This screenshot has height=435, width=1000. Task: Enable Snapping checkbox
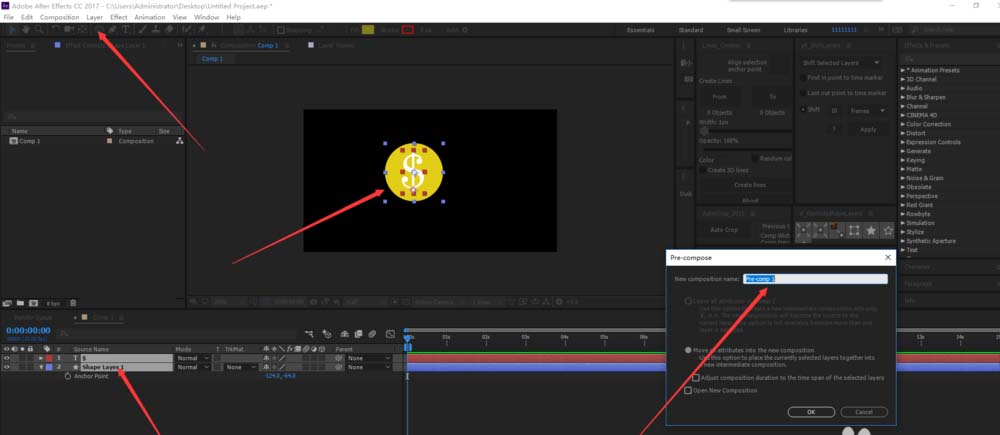click(x=281, y=29)
